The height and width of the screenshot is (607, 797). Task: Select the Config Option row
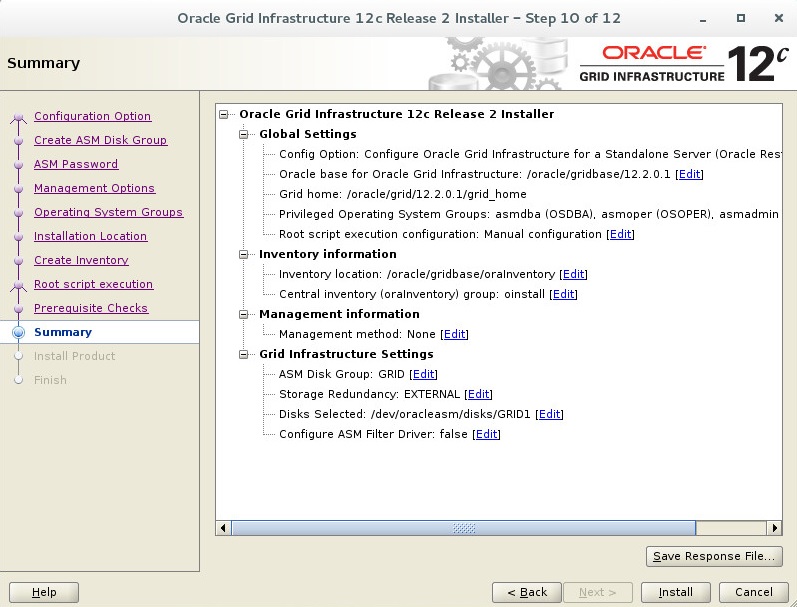530,154
